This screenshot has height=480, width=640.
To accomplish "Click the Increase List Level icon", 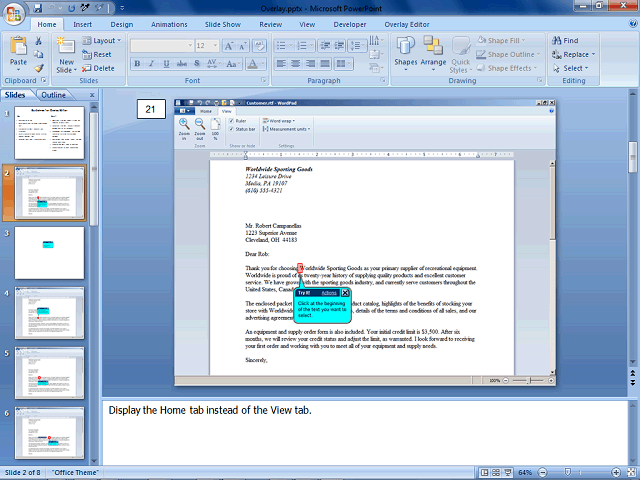I will click(x=339, y=46).
